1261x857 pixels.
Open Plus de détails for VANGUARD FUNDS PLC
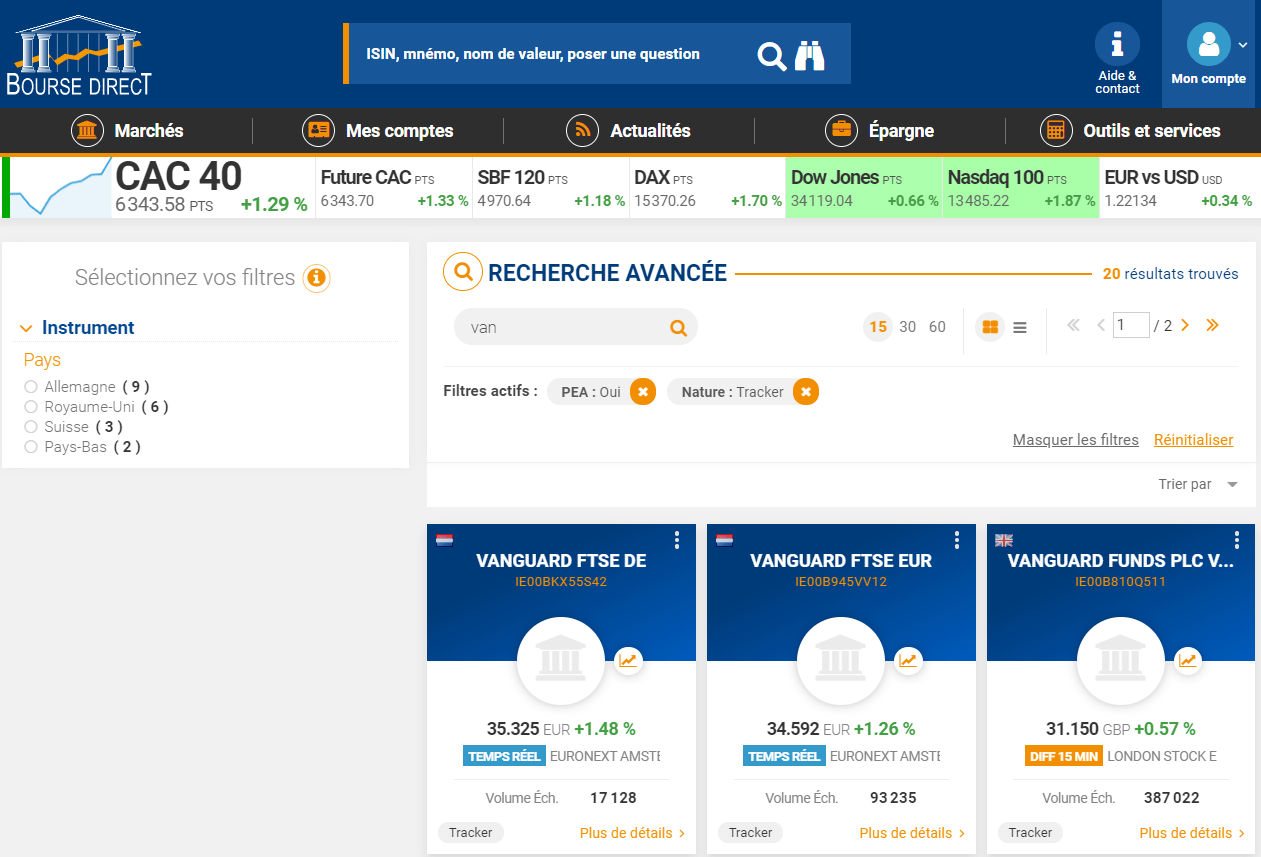(x=1193, y=832)
